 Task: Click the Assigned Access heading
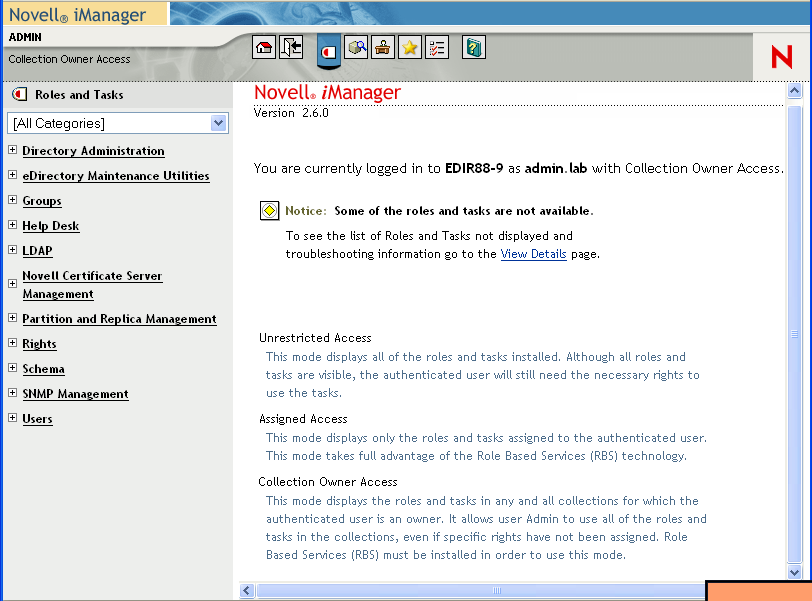pos(303,419)
